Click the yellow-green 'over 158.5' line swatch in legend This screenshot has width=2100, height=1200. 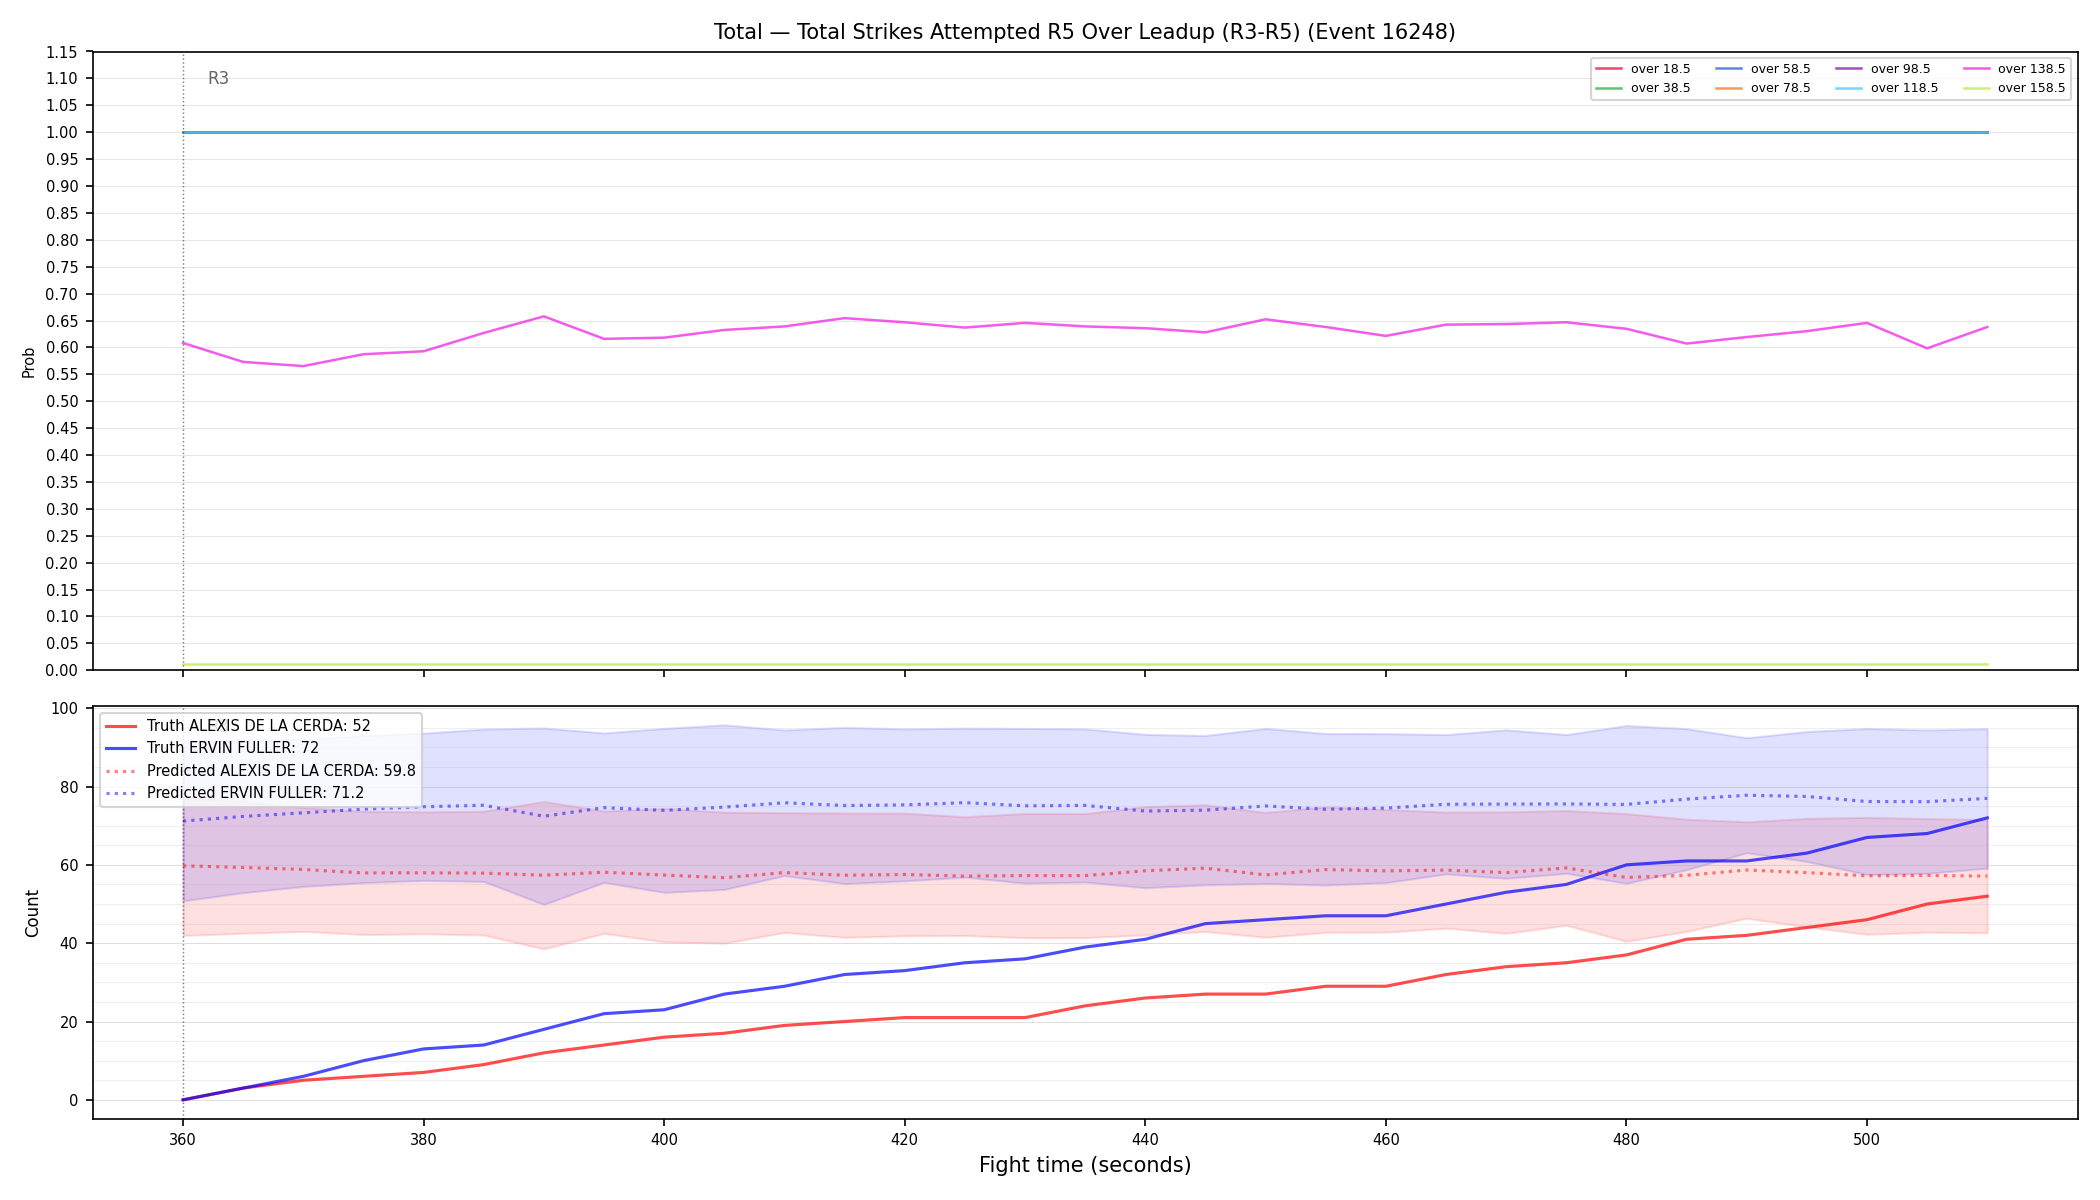[1976, 88]
